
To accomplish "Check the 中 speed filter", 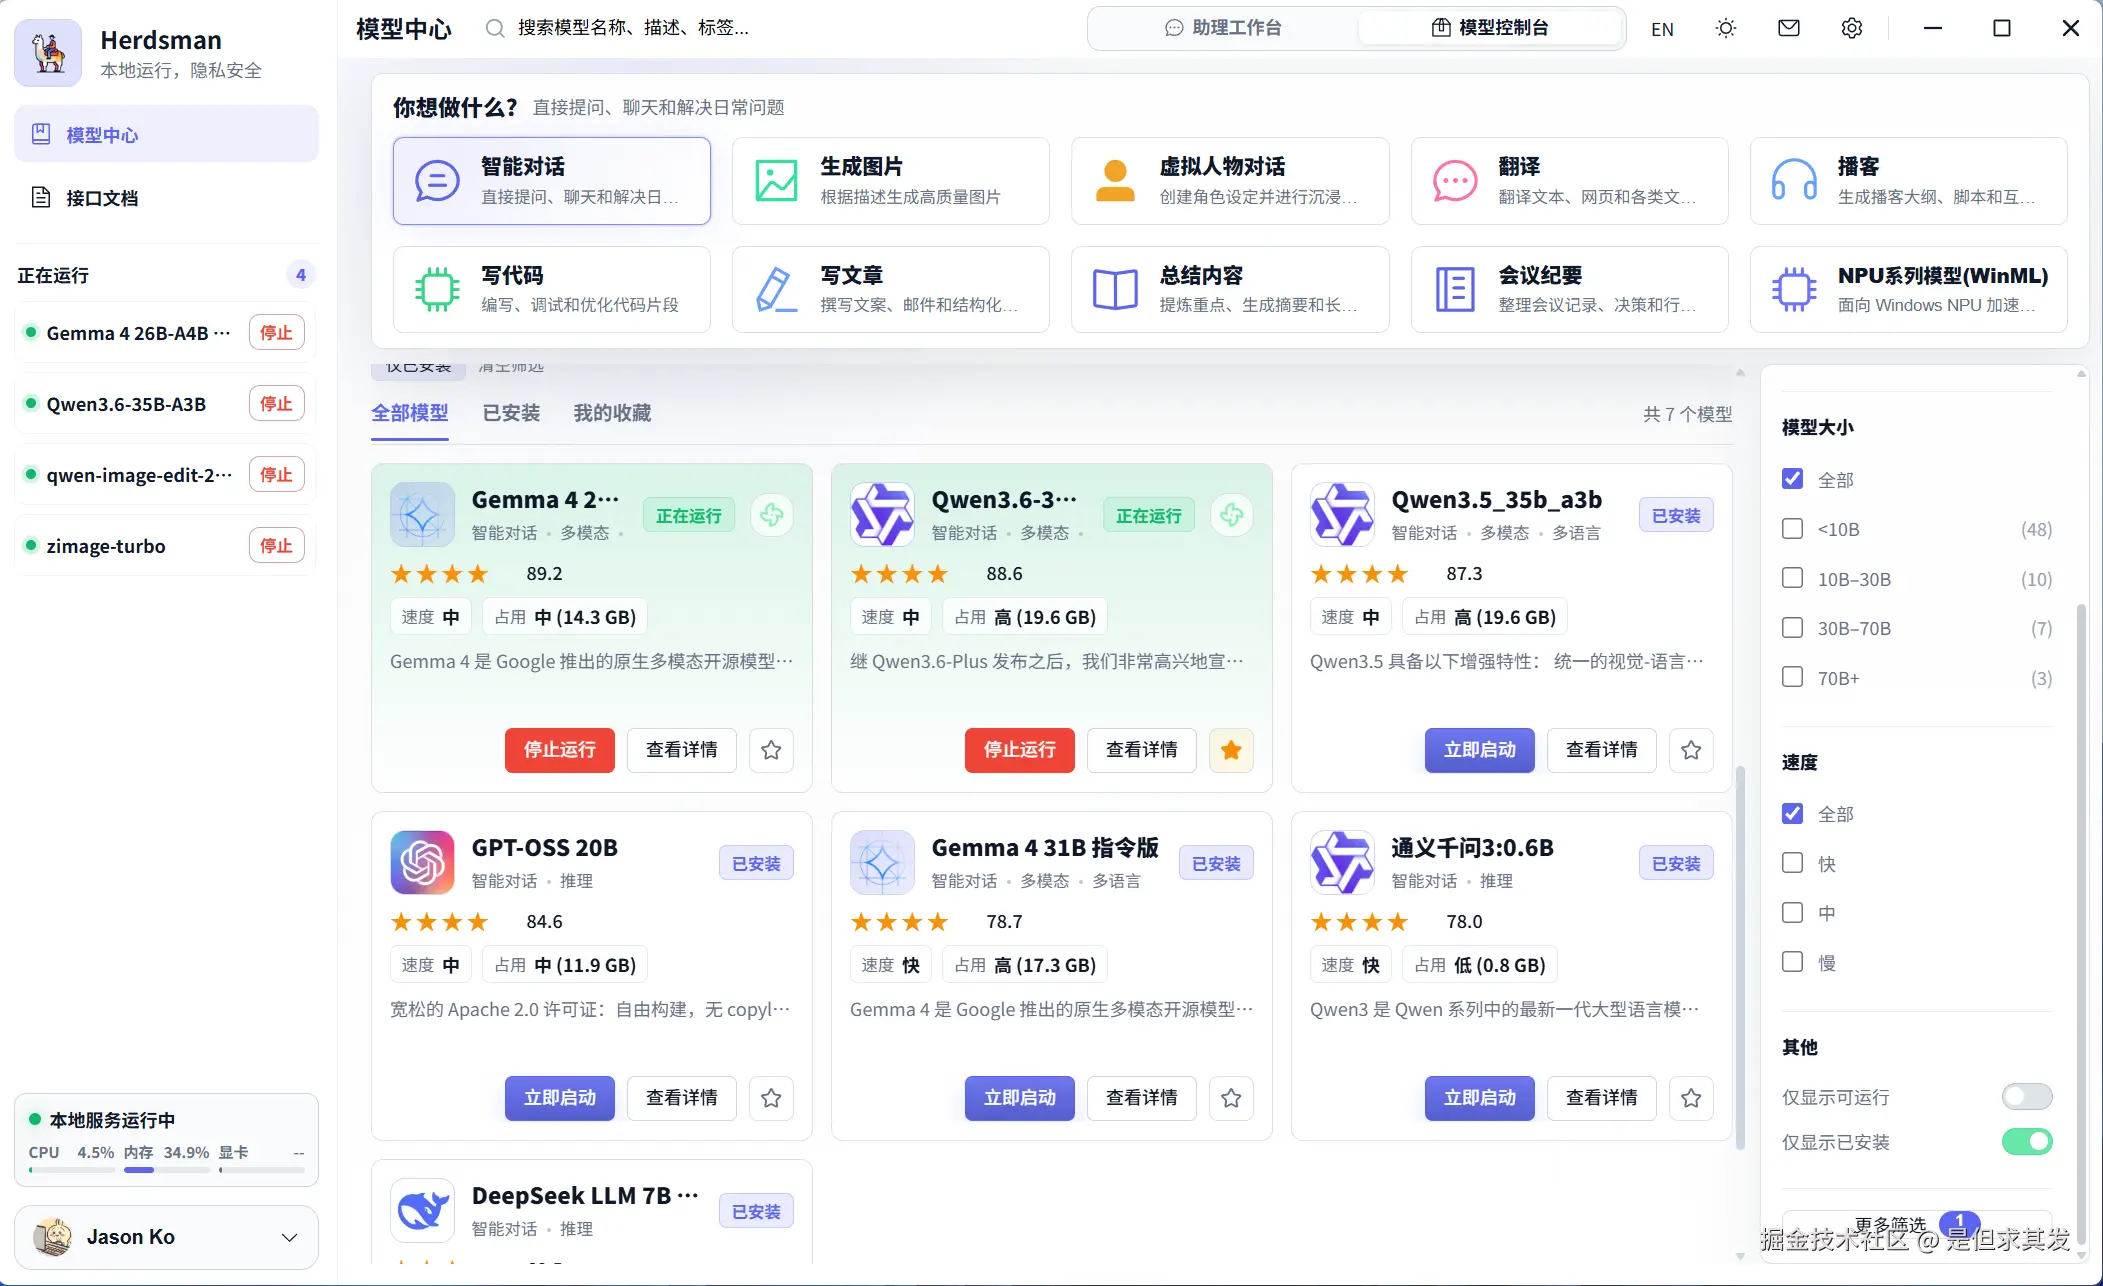I will click(1793, 912).
